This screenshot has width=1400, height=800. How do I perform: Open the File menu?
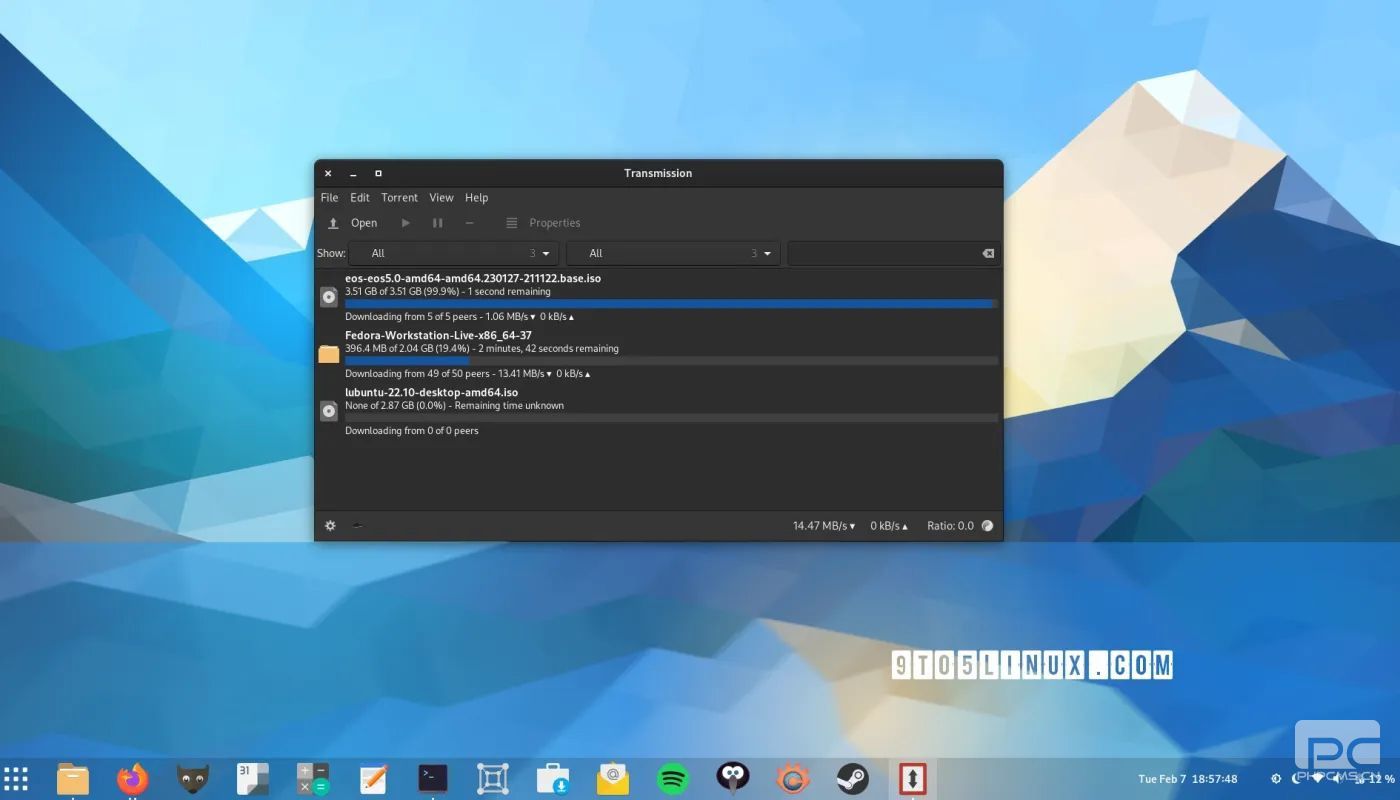329,198
